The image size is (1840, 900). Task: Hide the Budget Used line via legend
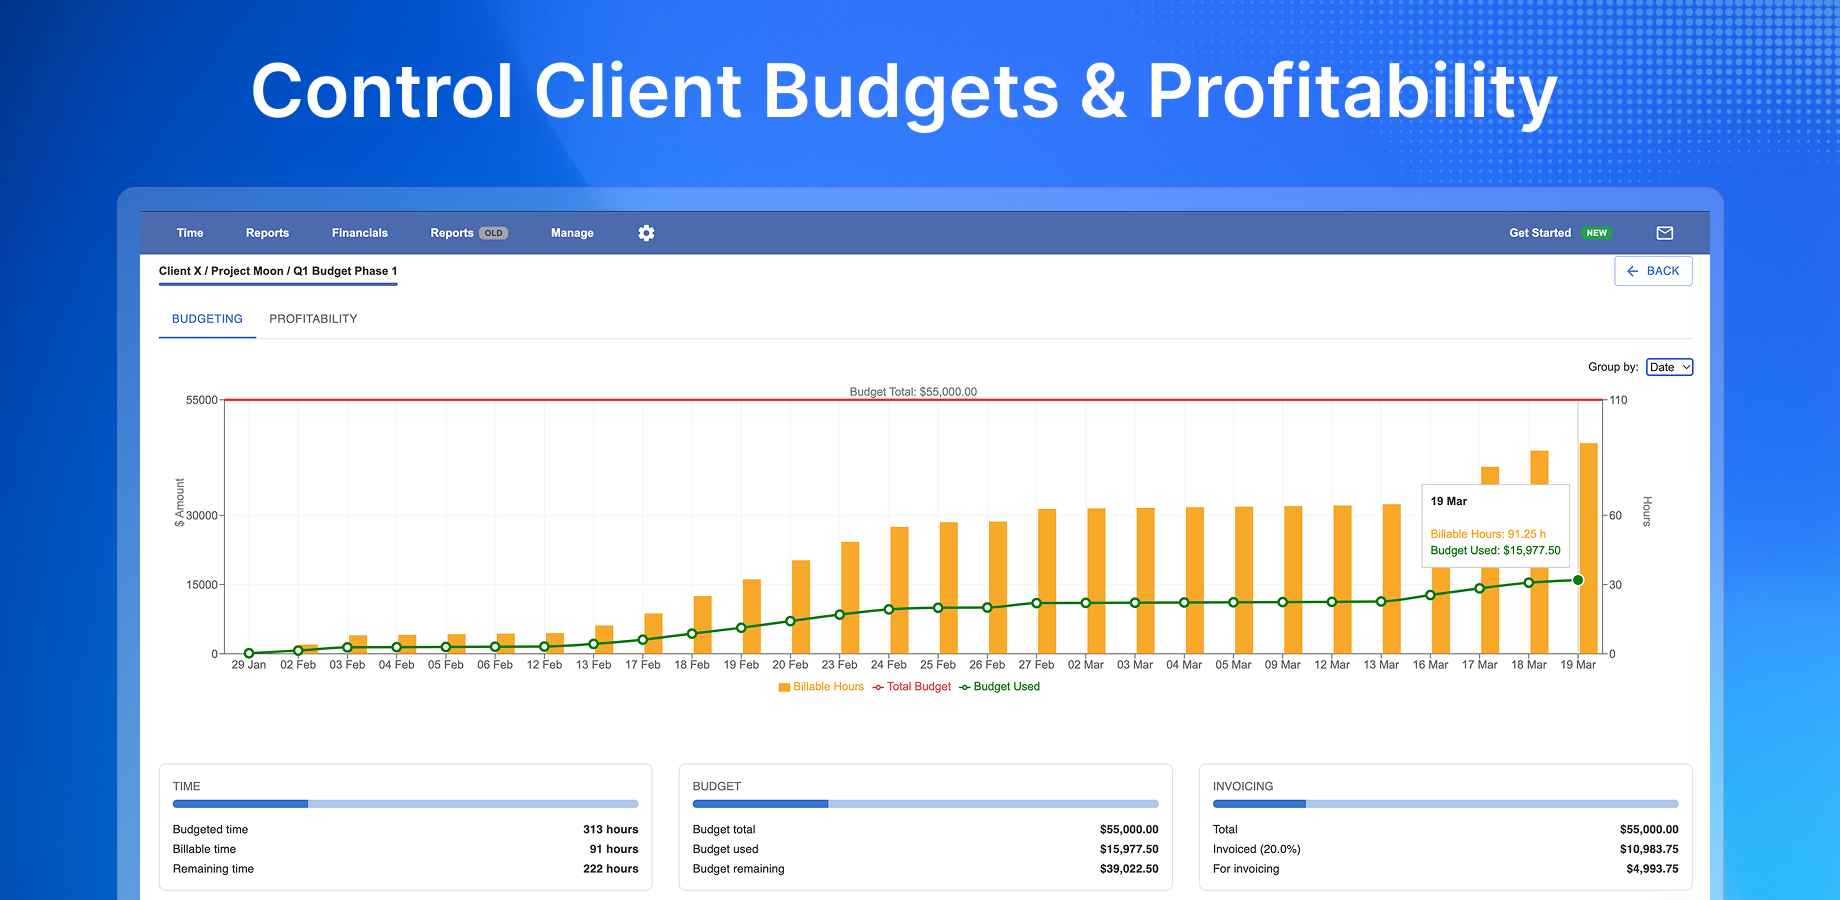coord(1005,686)
